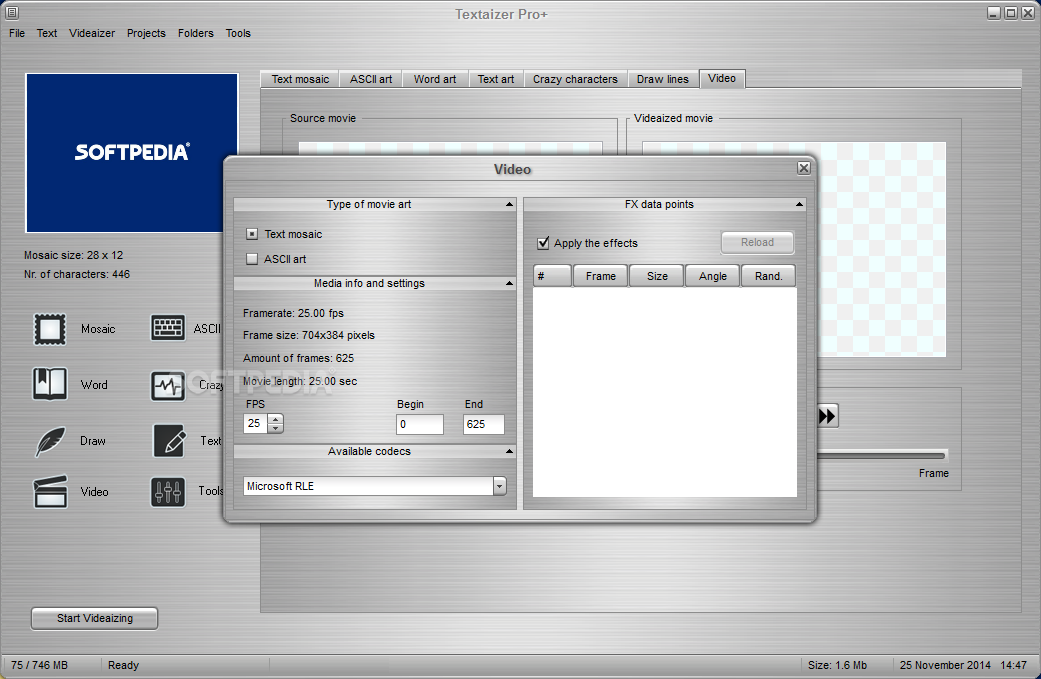Click the Softpedia preview thumbnail
The image size is (1041, 679).
click(131, 153)
